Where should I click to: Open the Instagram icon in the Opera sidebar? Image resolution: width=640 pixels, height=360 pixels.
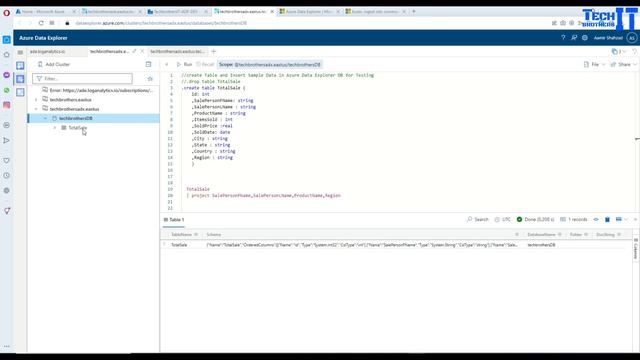point(7,105)
